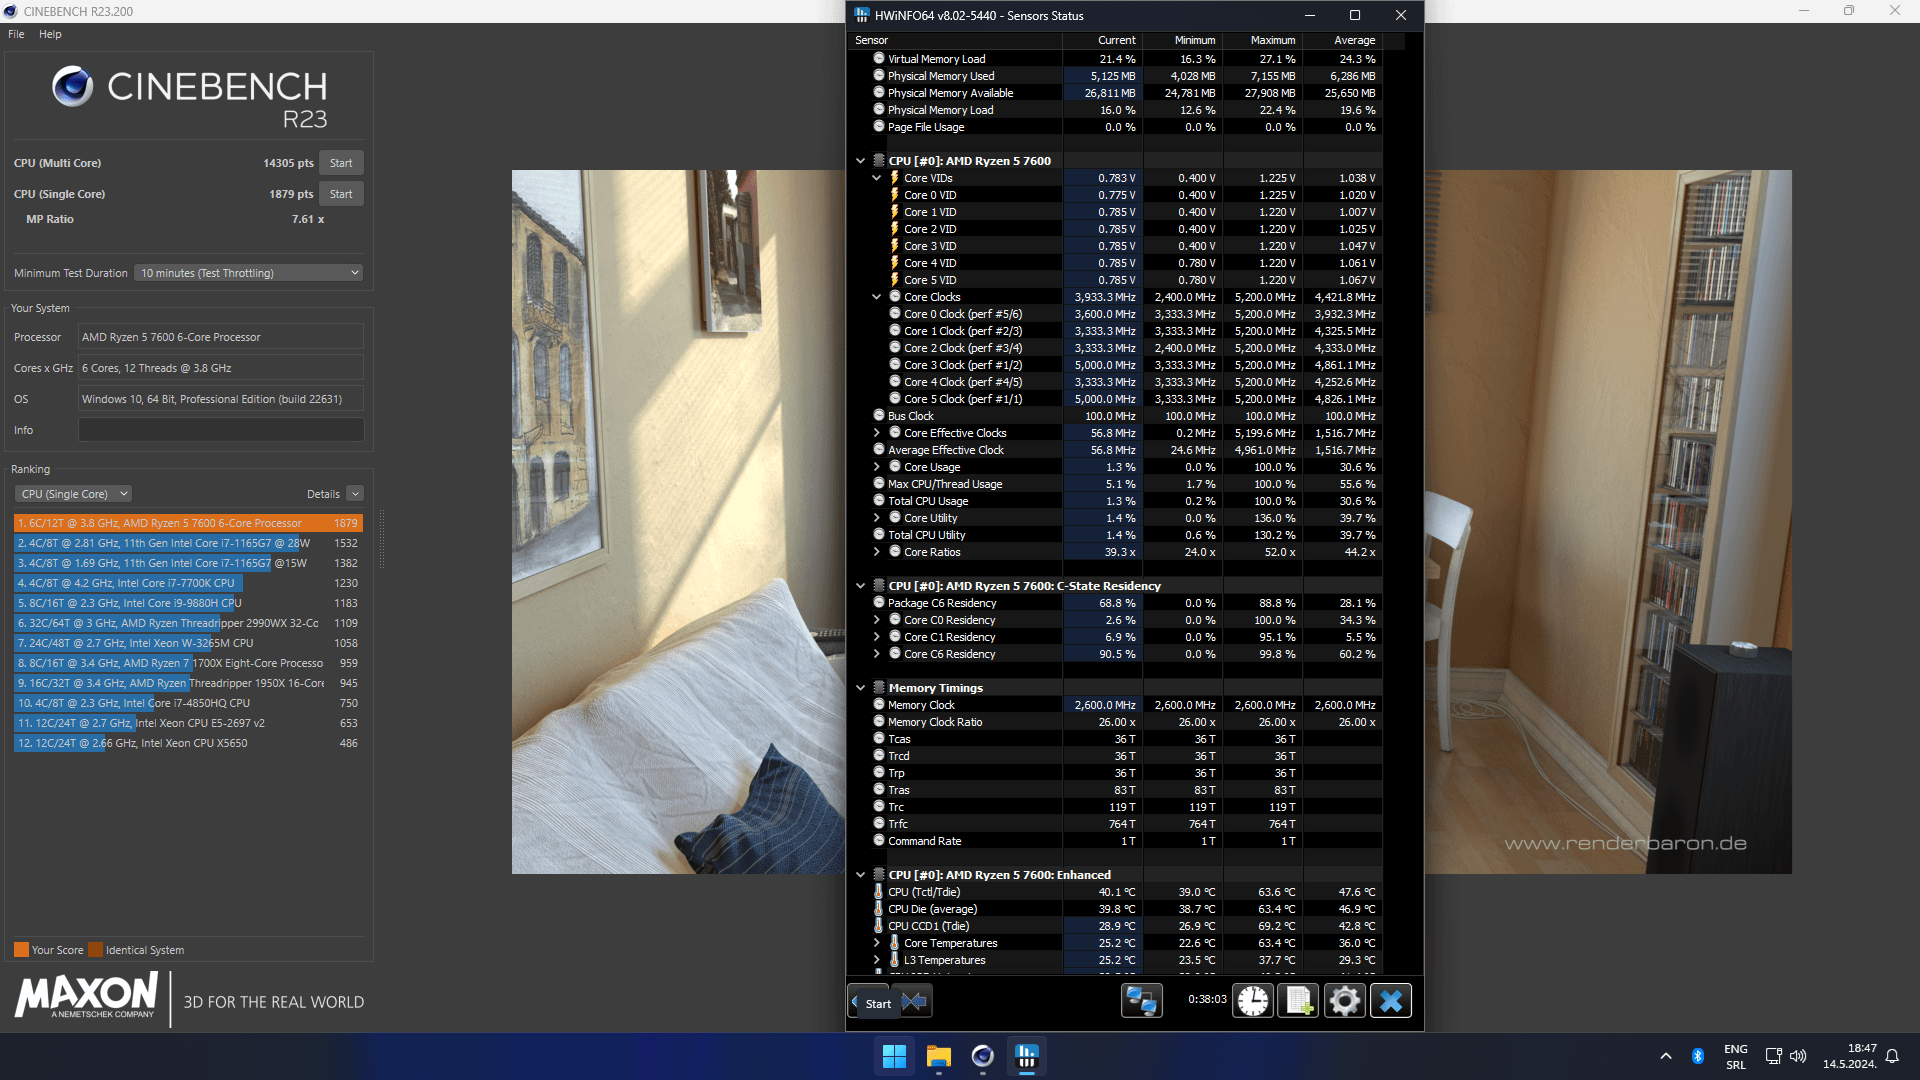Image resolution: width=1920 pixels, height=1080 pixels.
Task: Click the HWiNFO collapse-columns arrows button
Action: pyautogui.click(x=914, y=1002)
